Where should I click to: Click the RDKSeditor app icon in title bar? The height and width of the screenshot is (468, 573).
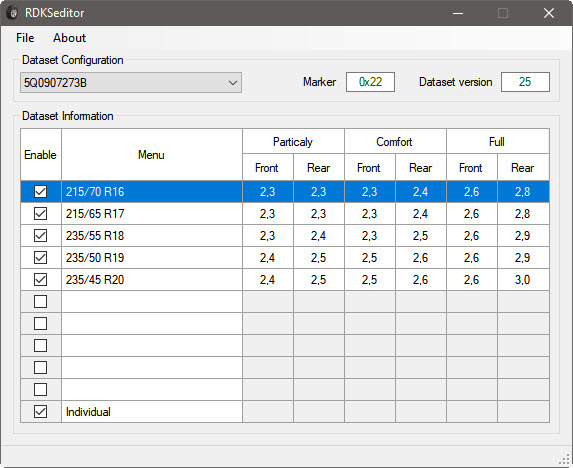point(13,13)
